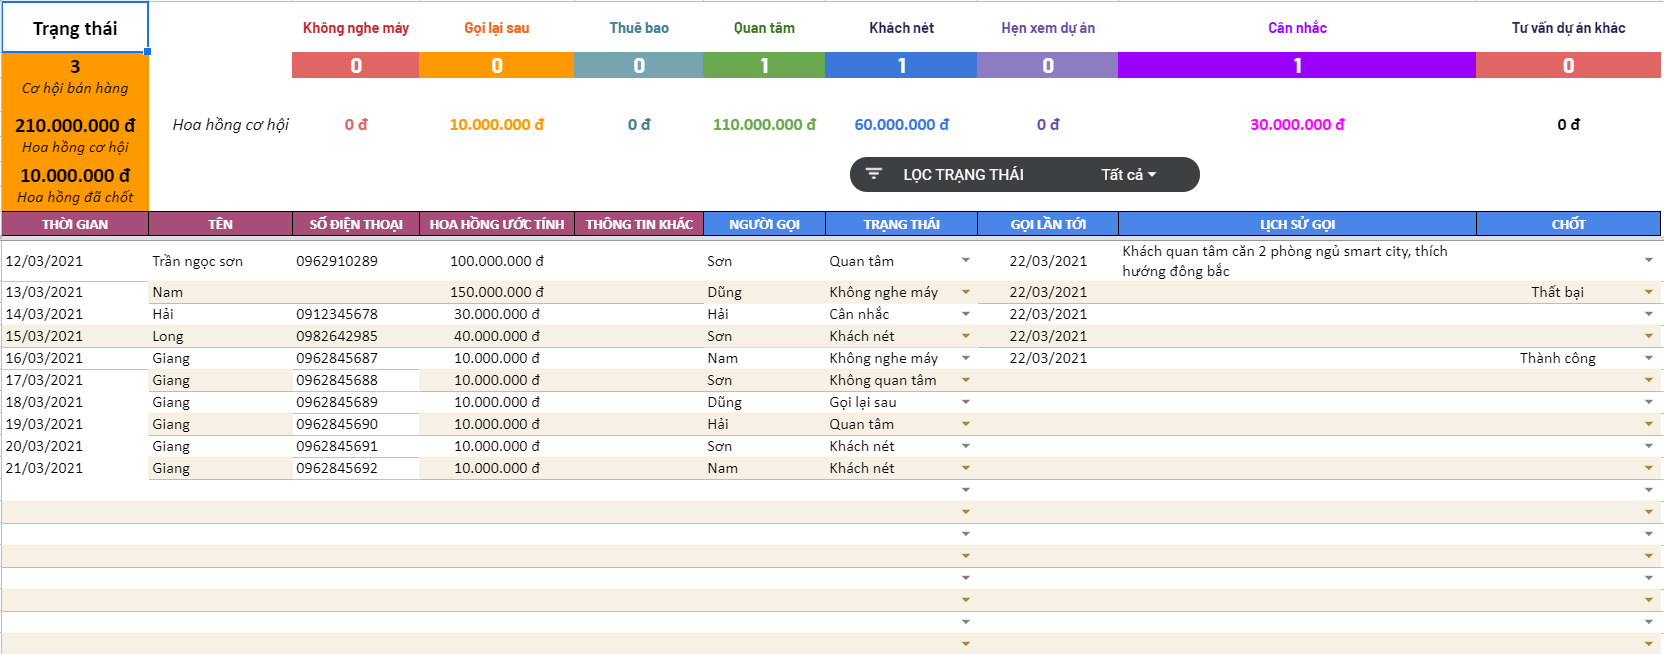Open the Thất bại result dropdown arrow

[x=1648, y=292]
